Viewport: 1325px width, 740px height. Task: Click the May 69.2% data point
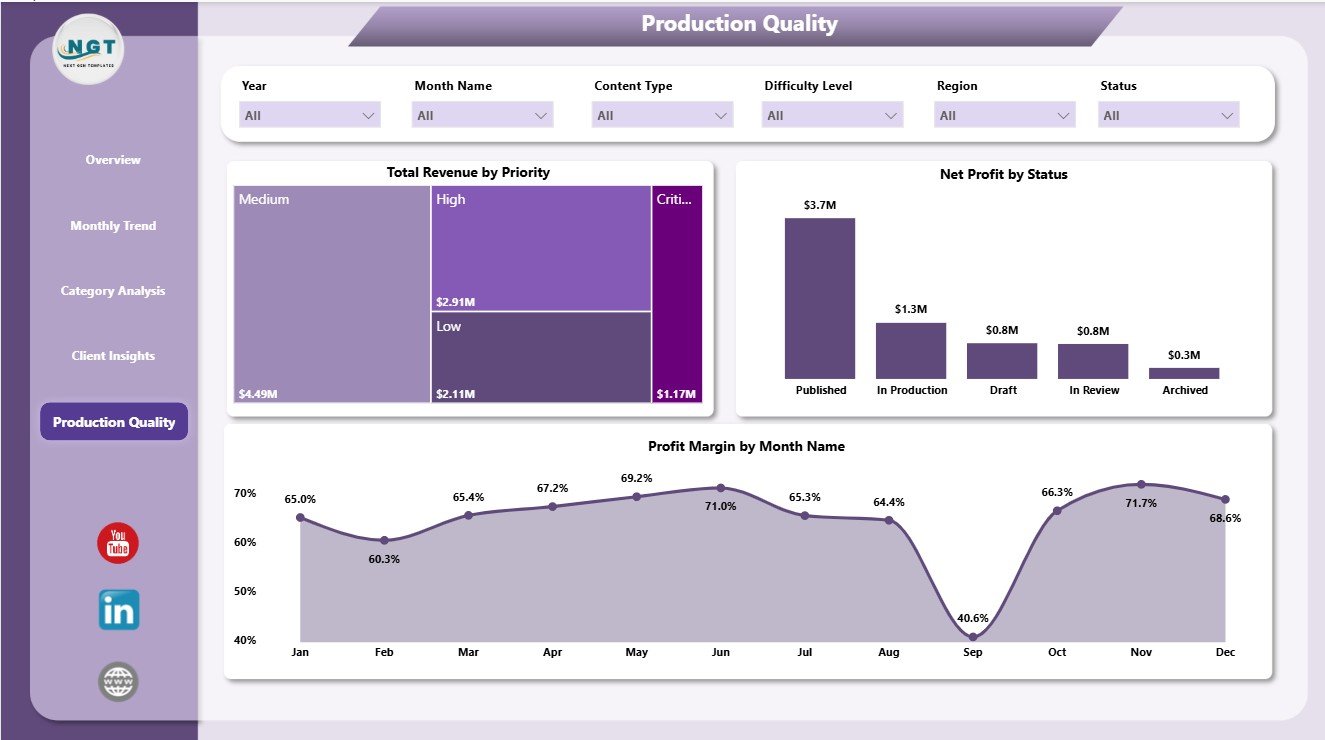pyautogui.click(x=637, y=497)
